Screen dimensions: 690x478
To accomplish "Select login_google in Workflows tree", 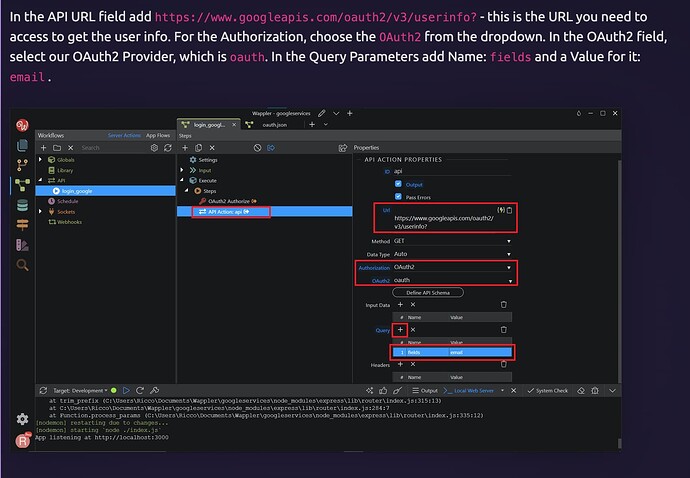I will pos(106,191).
